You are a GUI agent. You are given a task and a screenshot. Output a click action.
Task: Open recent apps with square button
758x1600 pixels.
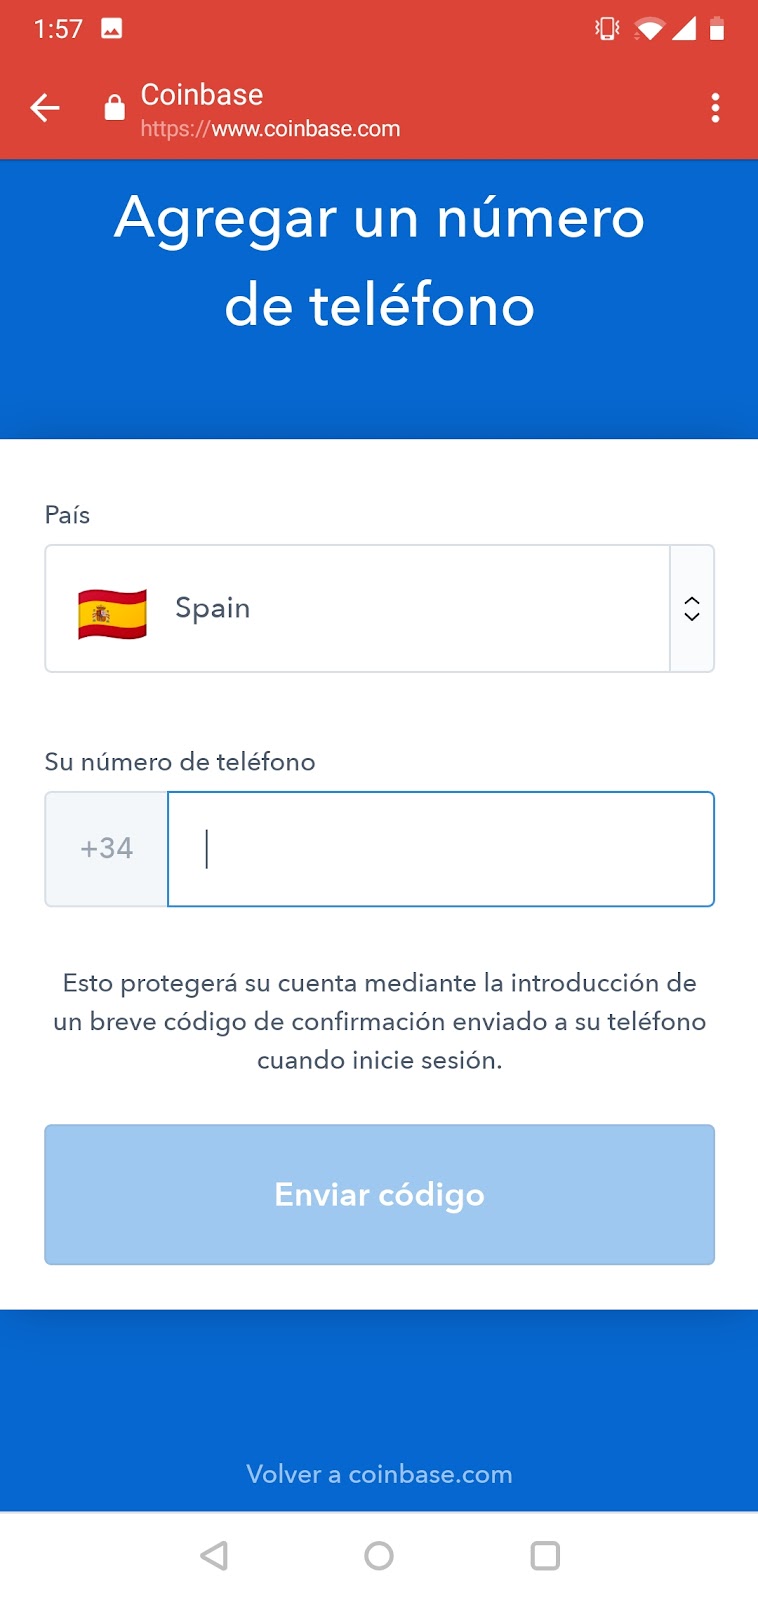point(545,1555)
